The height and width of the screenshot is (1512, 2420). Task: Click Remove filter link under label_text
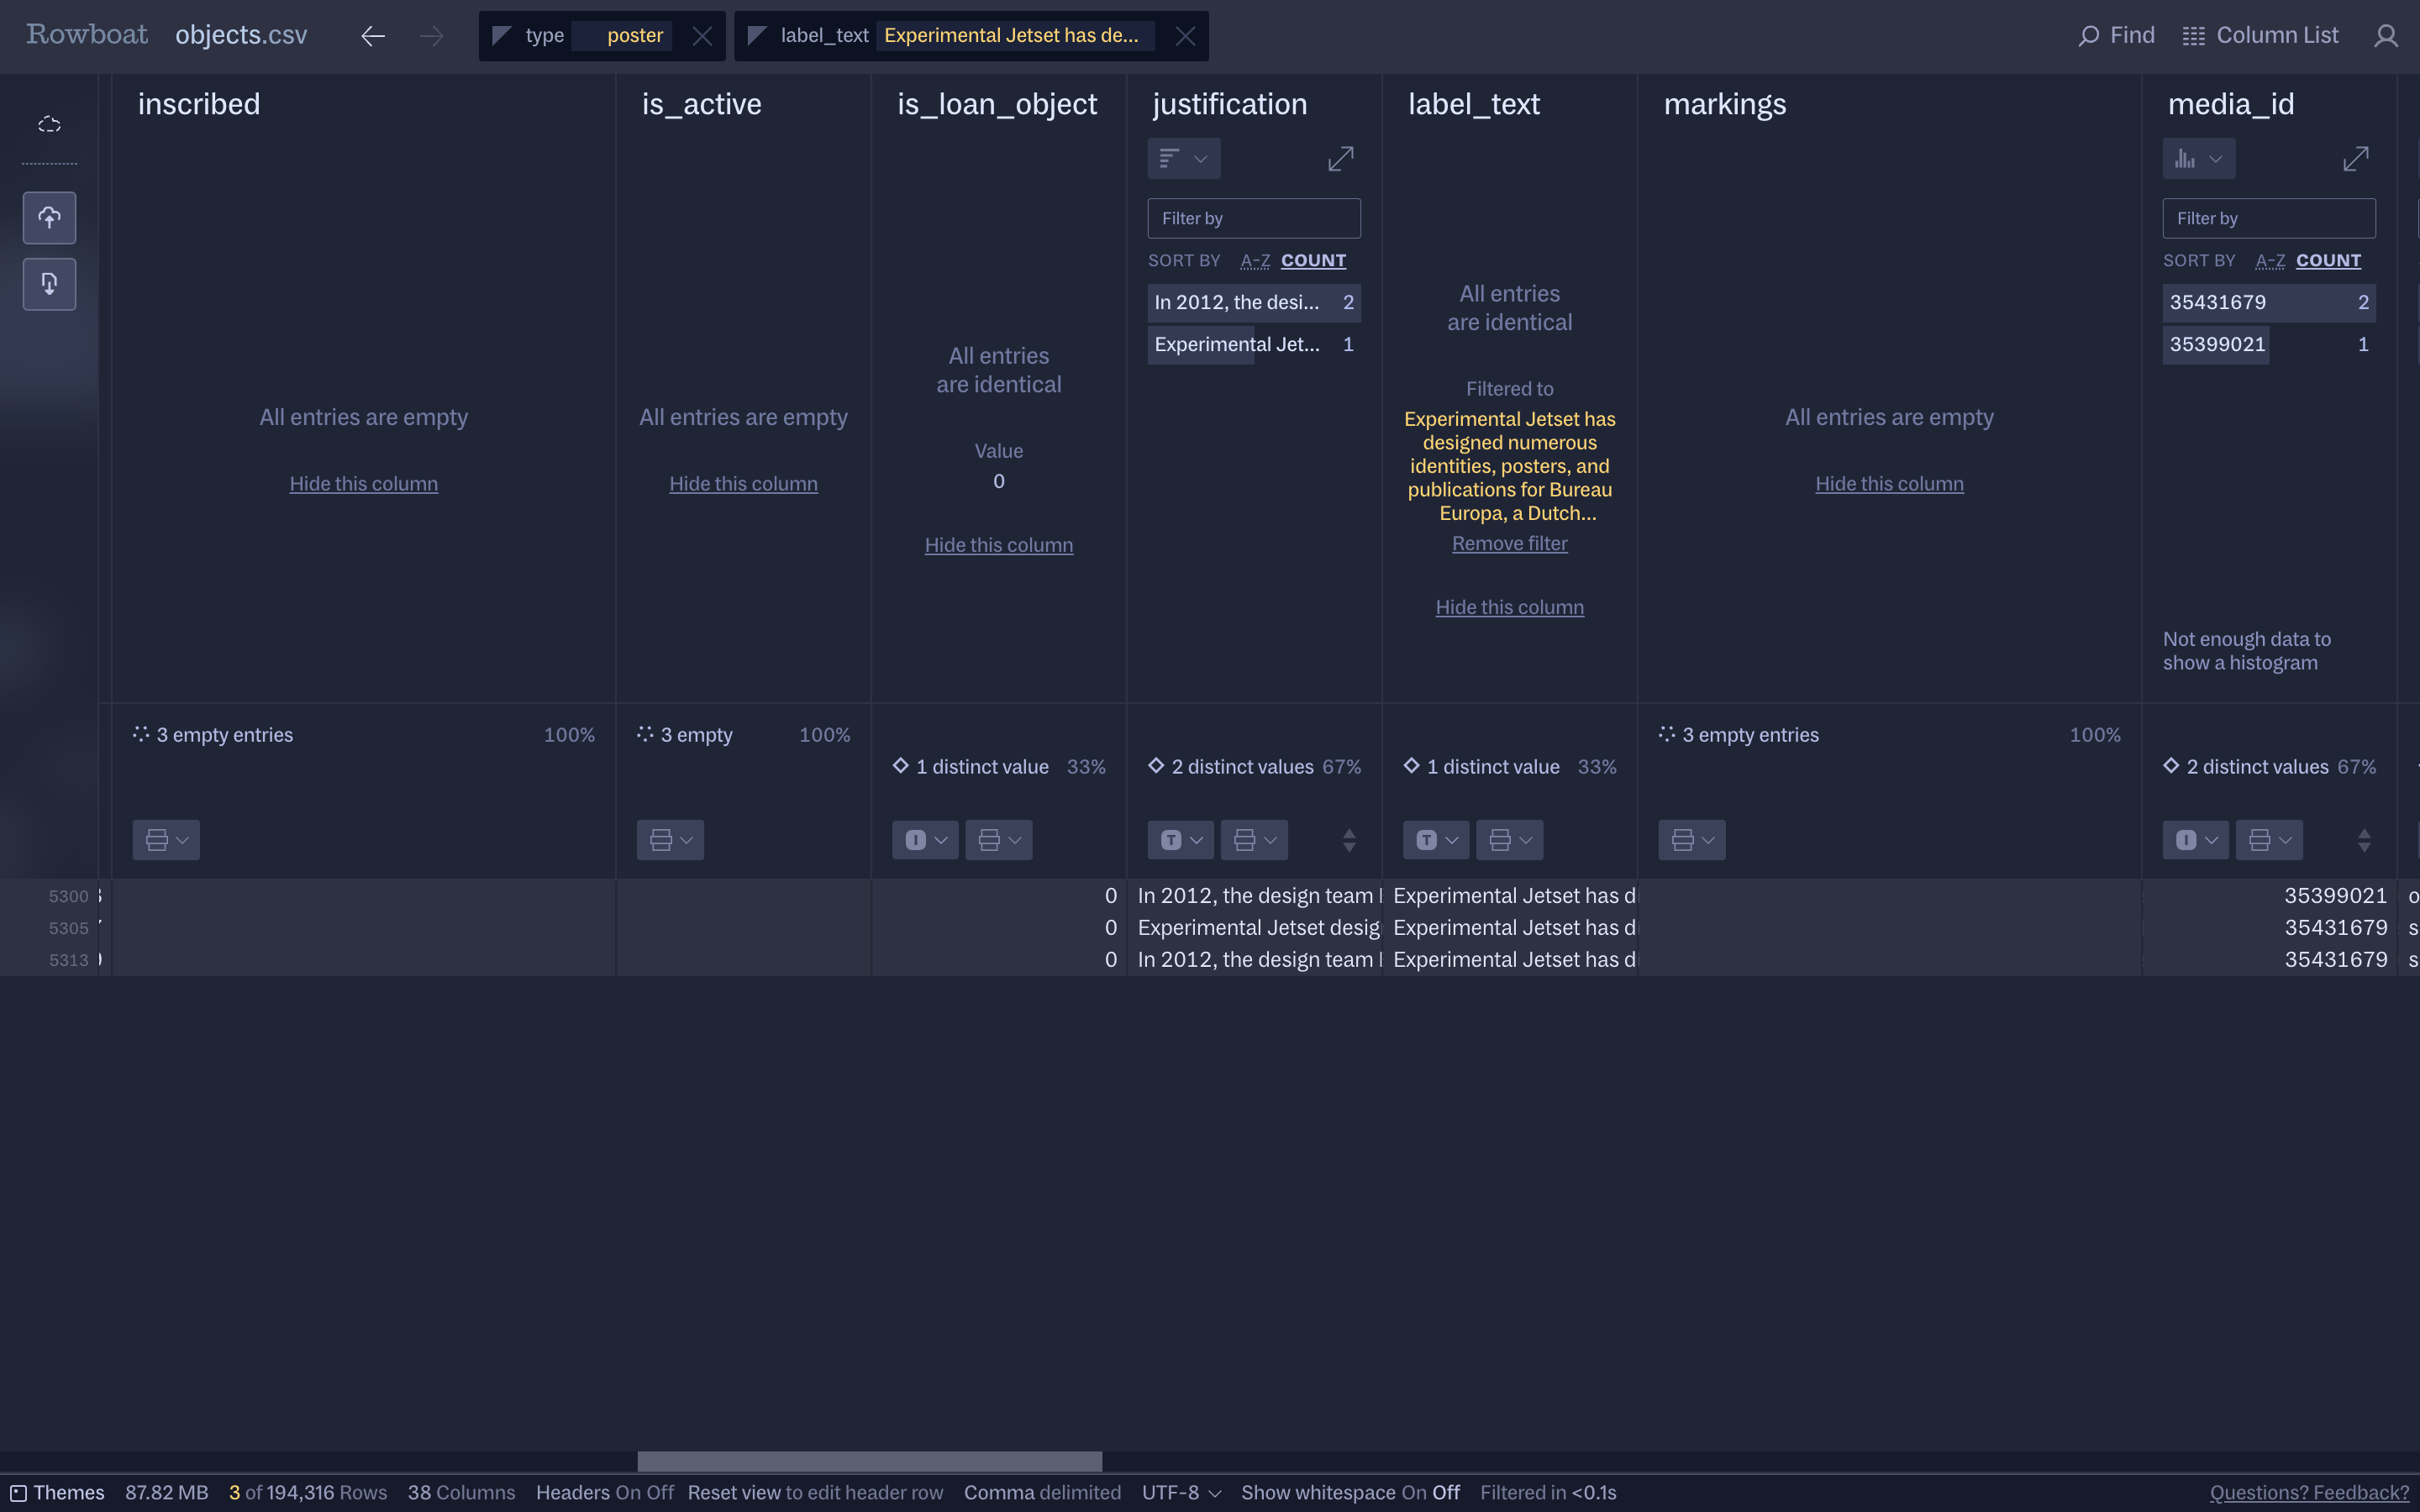[x=1509, y=544]
